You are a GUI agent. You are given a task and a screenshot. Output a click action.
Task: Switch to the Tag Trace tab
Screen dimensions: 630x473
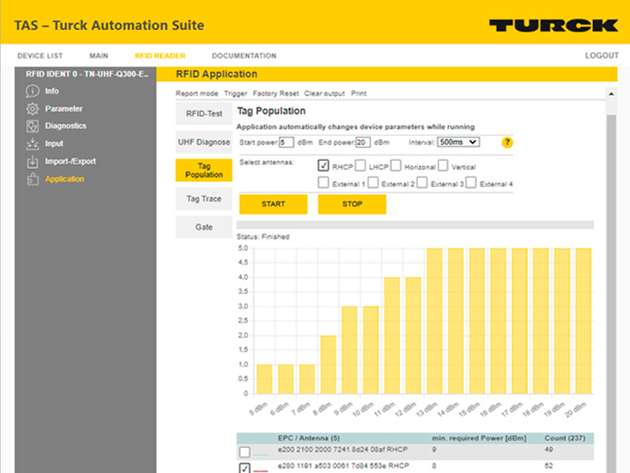click(204, 199)
